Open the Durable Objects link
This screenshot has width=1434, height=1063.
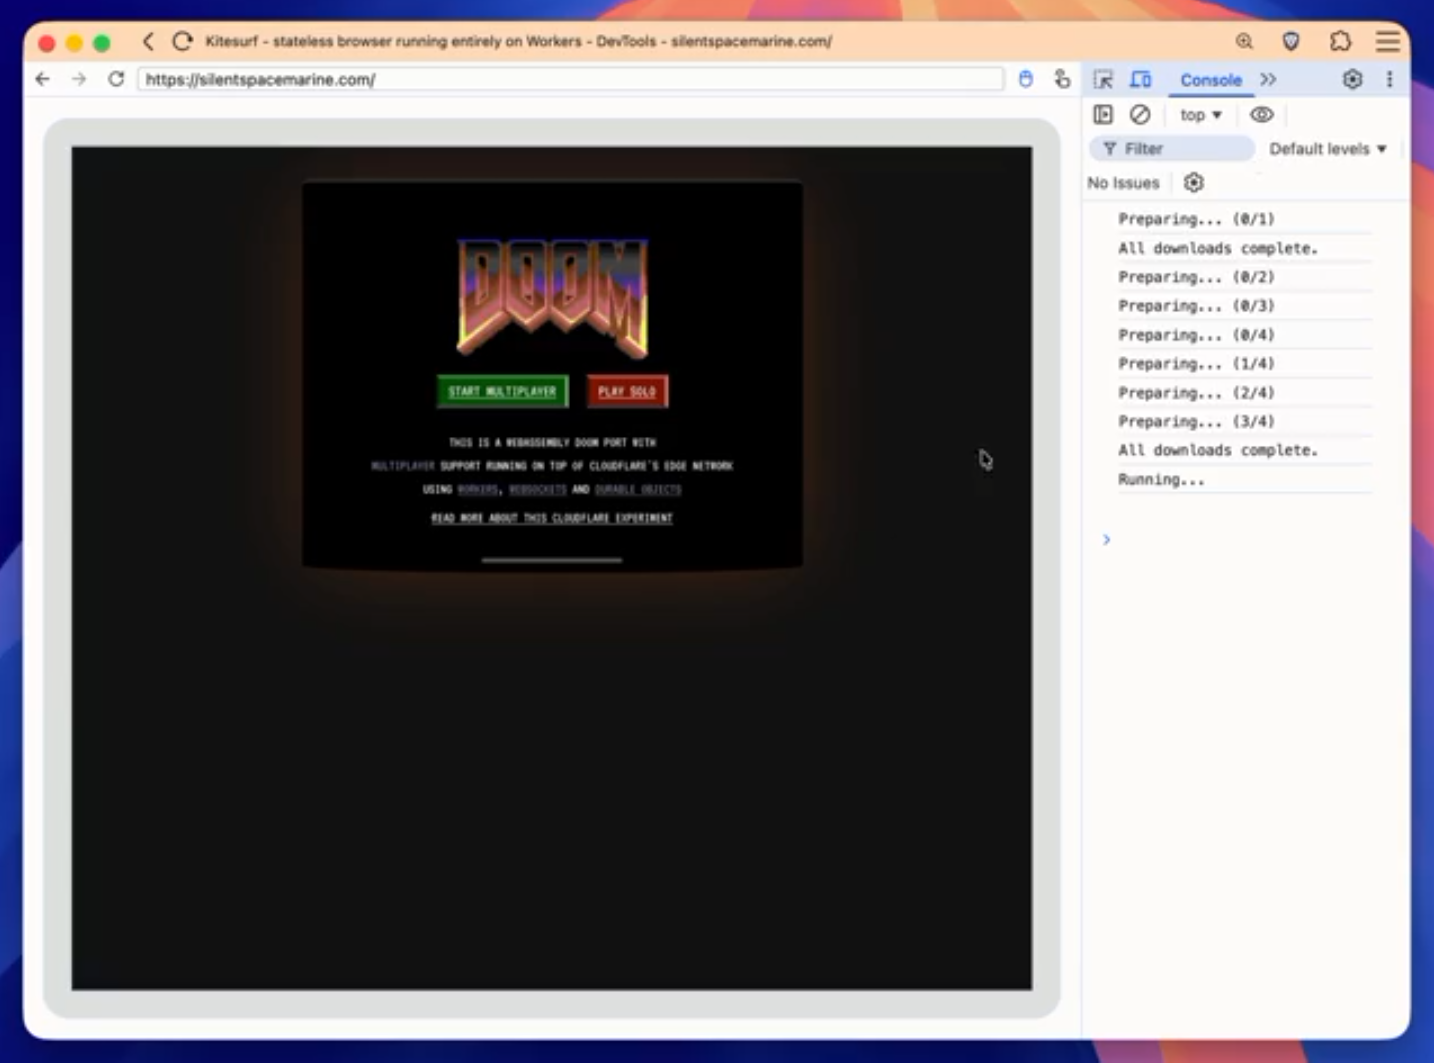tap(638, 490)
